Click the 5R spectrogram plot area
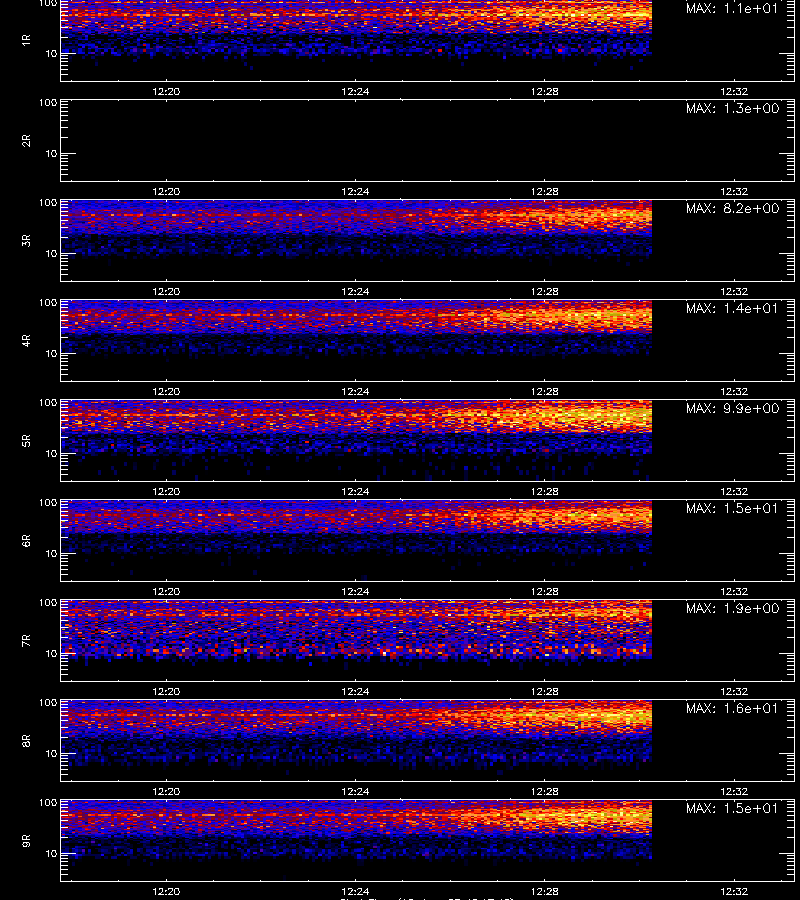This screenshot has height=900, width=800. pos(428,441)
